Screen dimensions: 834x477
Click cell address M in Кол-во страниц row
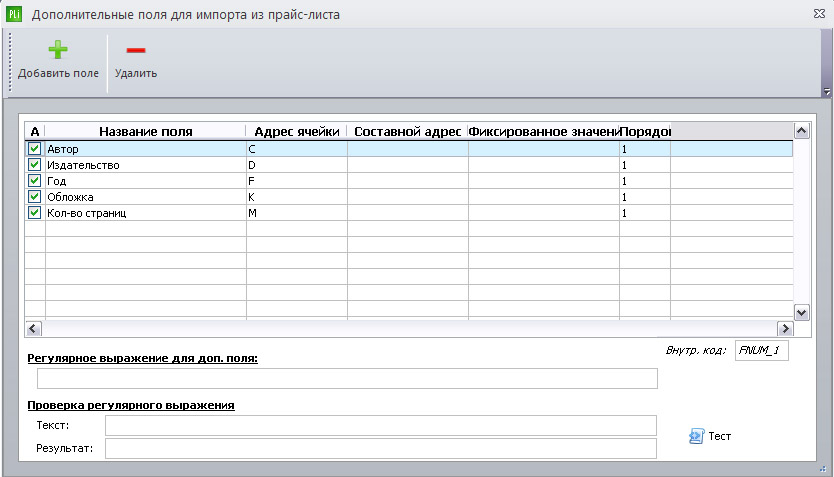tap(297, 213)
